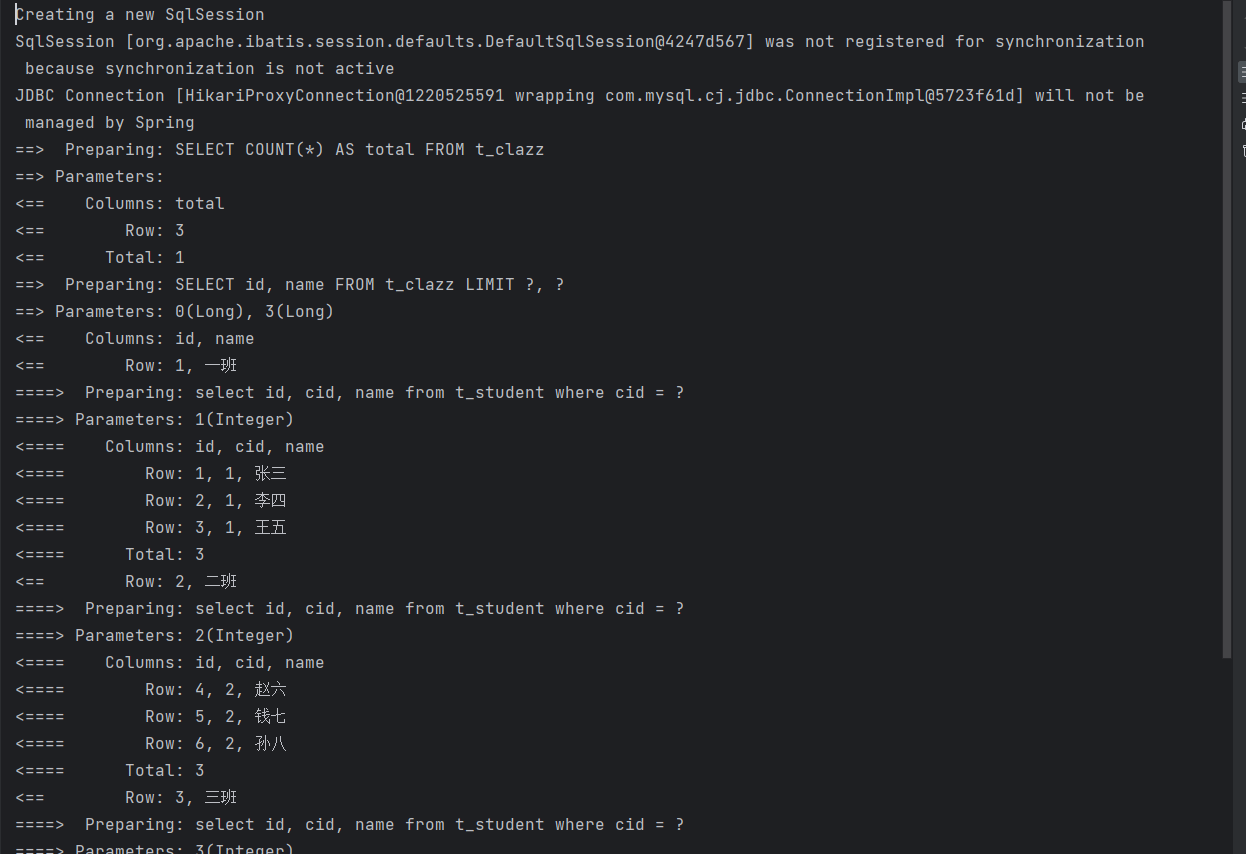1246x854 pixels.
Task: Click the "Parameters: 2(Integer)" line
Action: [x=184, y=636]
